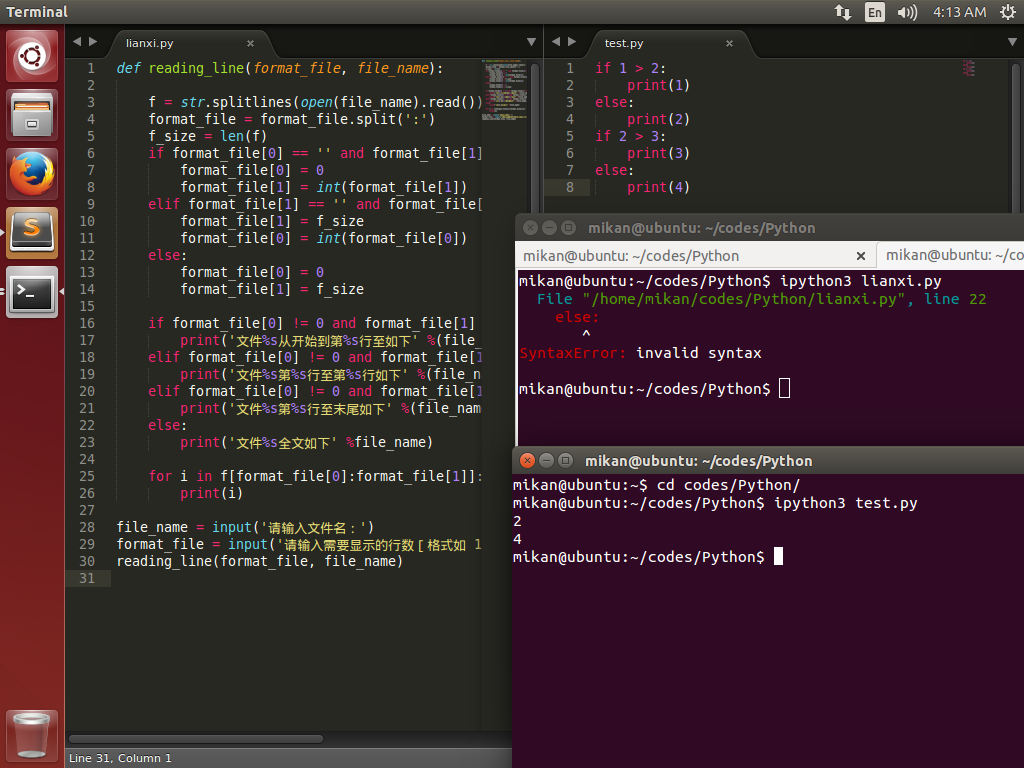The image size is (1024, 768).
Task: Open the En keyboard input indicator
Action: click(x=875, y=12)
